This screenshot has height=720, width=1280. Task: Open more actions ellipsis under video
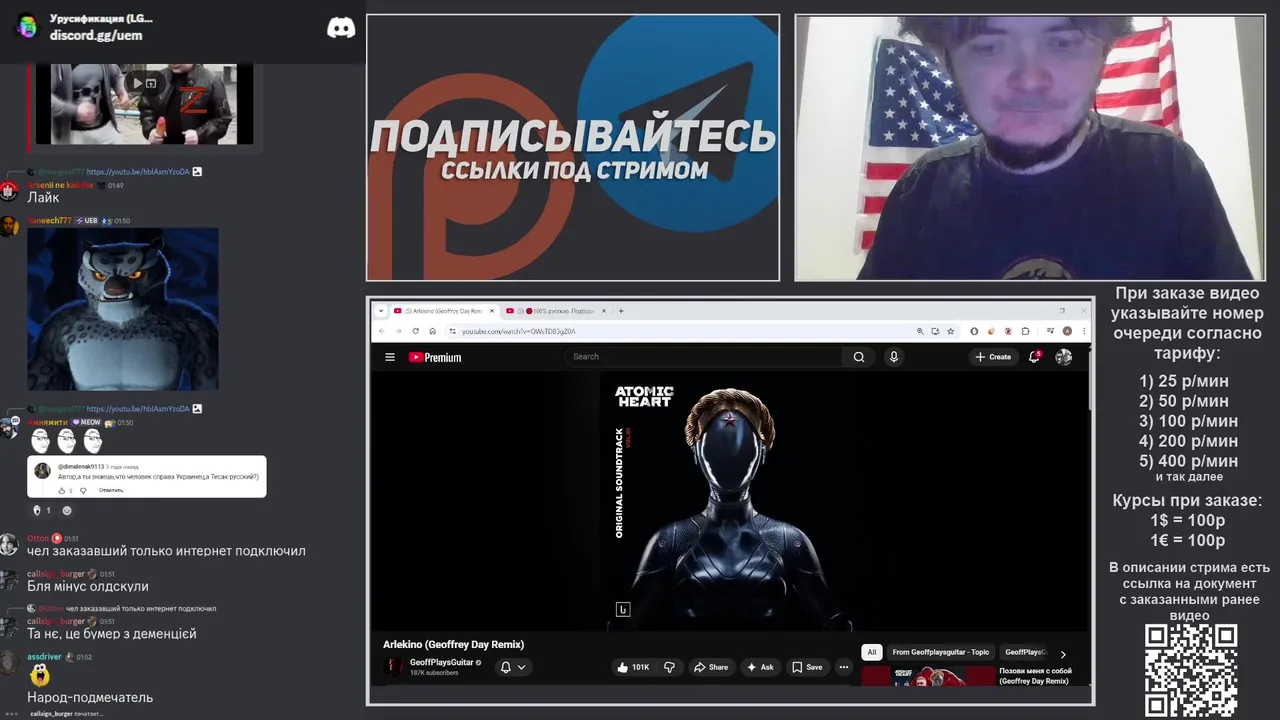844,667
